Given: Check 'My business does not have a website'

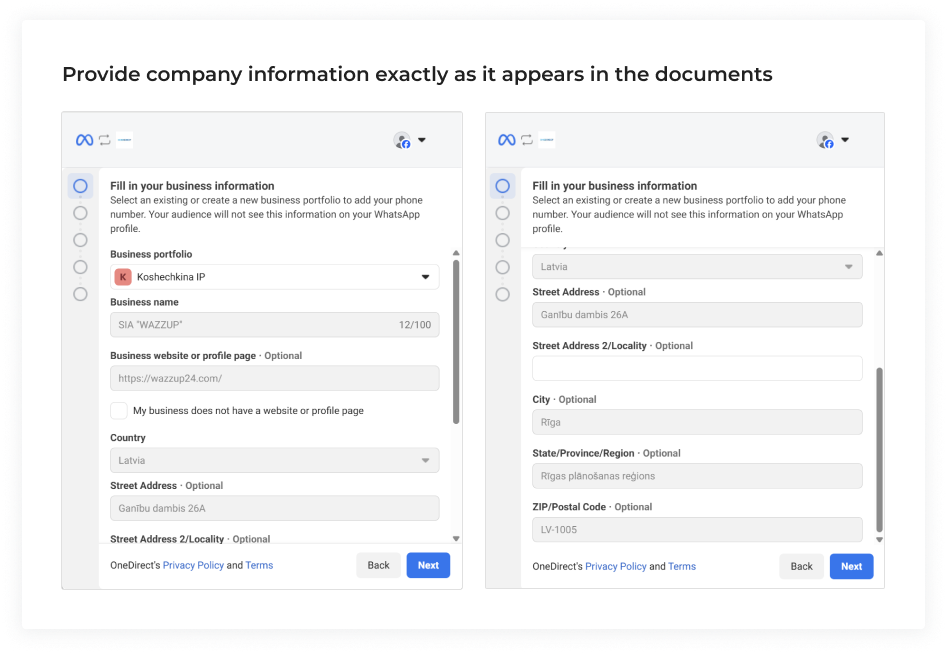Looking at the screenshot, I should pos(119,411).
